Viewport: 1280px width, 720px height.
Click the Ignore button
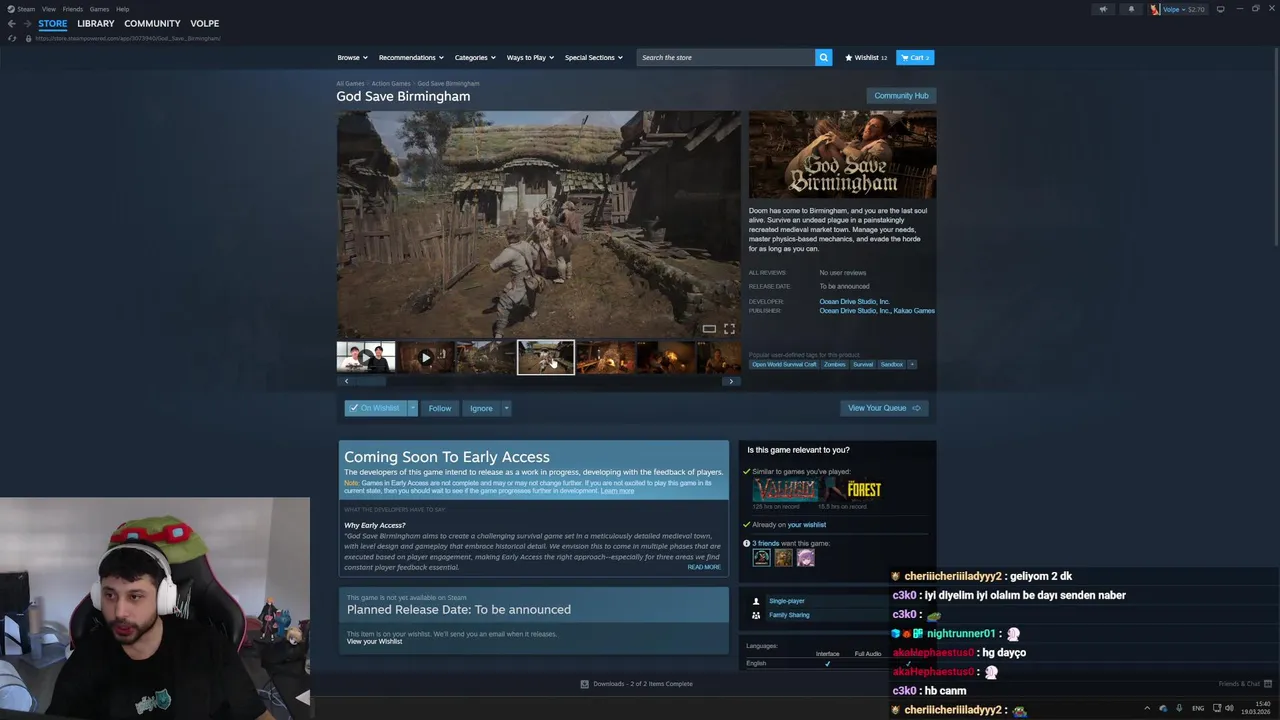pyautogui.click(x=481, y=408)
